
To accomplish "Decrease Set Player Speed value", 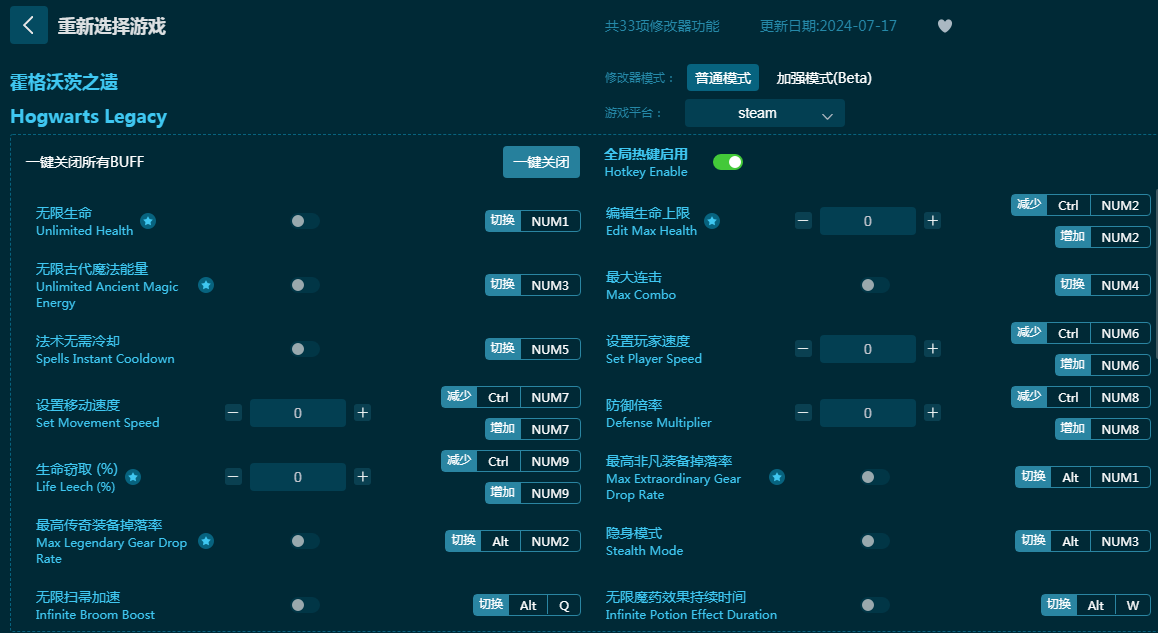I will tap(804, 349).
